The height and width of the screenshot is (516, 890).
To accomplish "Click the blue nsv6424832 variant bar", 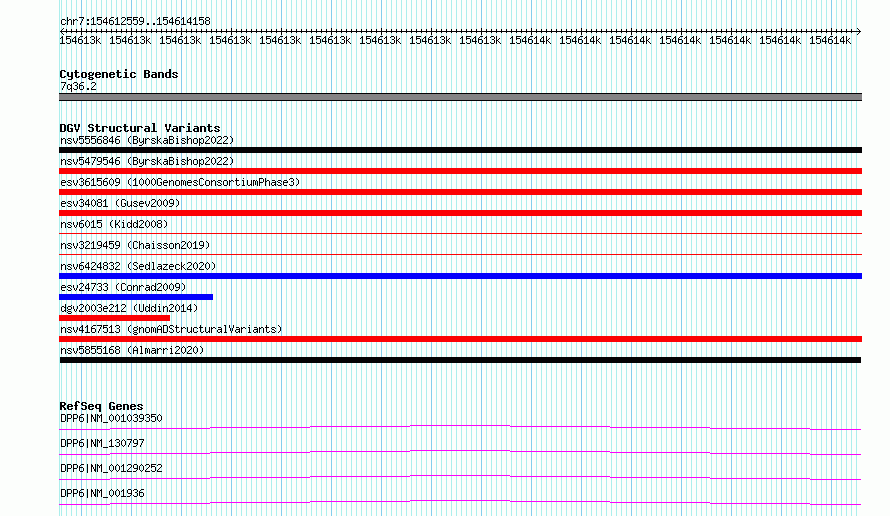I will pos(460,276).
